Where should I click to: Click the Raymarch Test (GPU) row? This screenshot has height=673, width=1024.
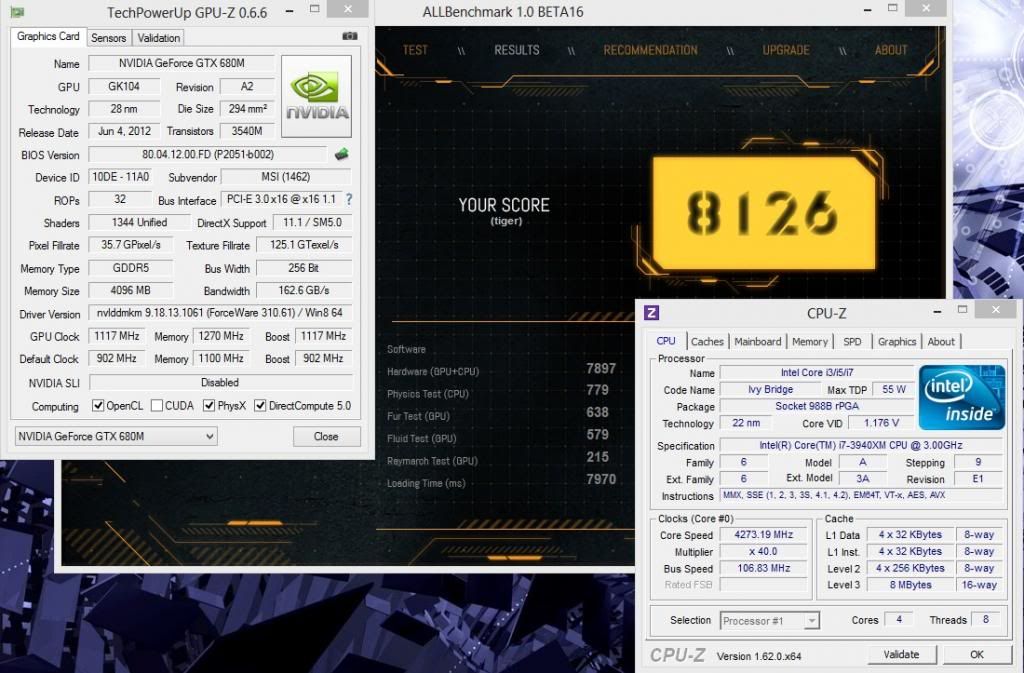coord(501,459)
